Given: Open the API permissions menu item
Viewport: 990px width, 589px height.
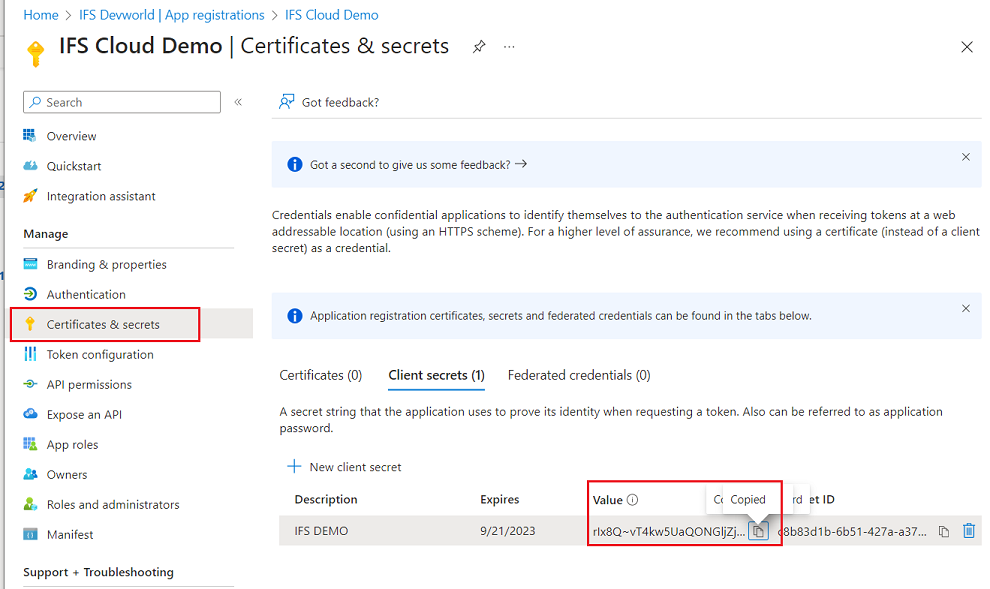Looking at the screenshot, I should 89,384.
